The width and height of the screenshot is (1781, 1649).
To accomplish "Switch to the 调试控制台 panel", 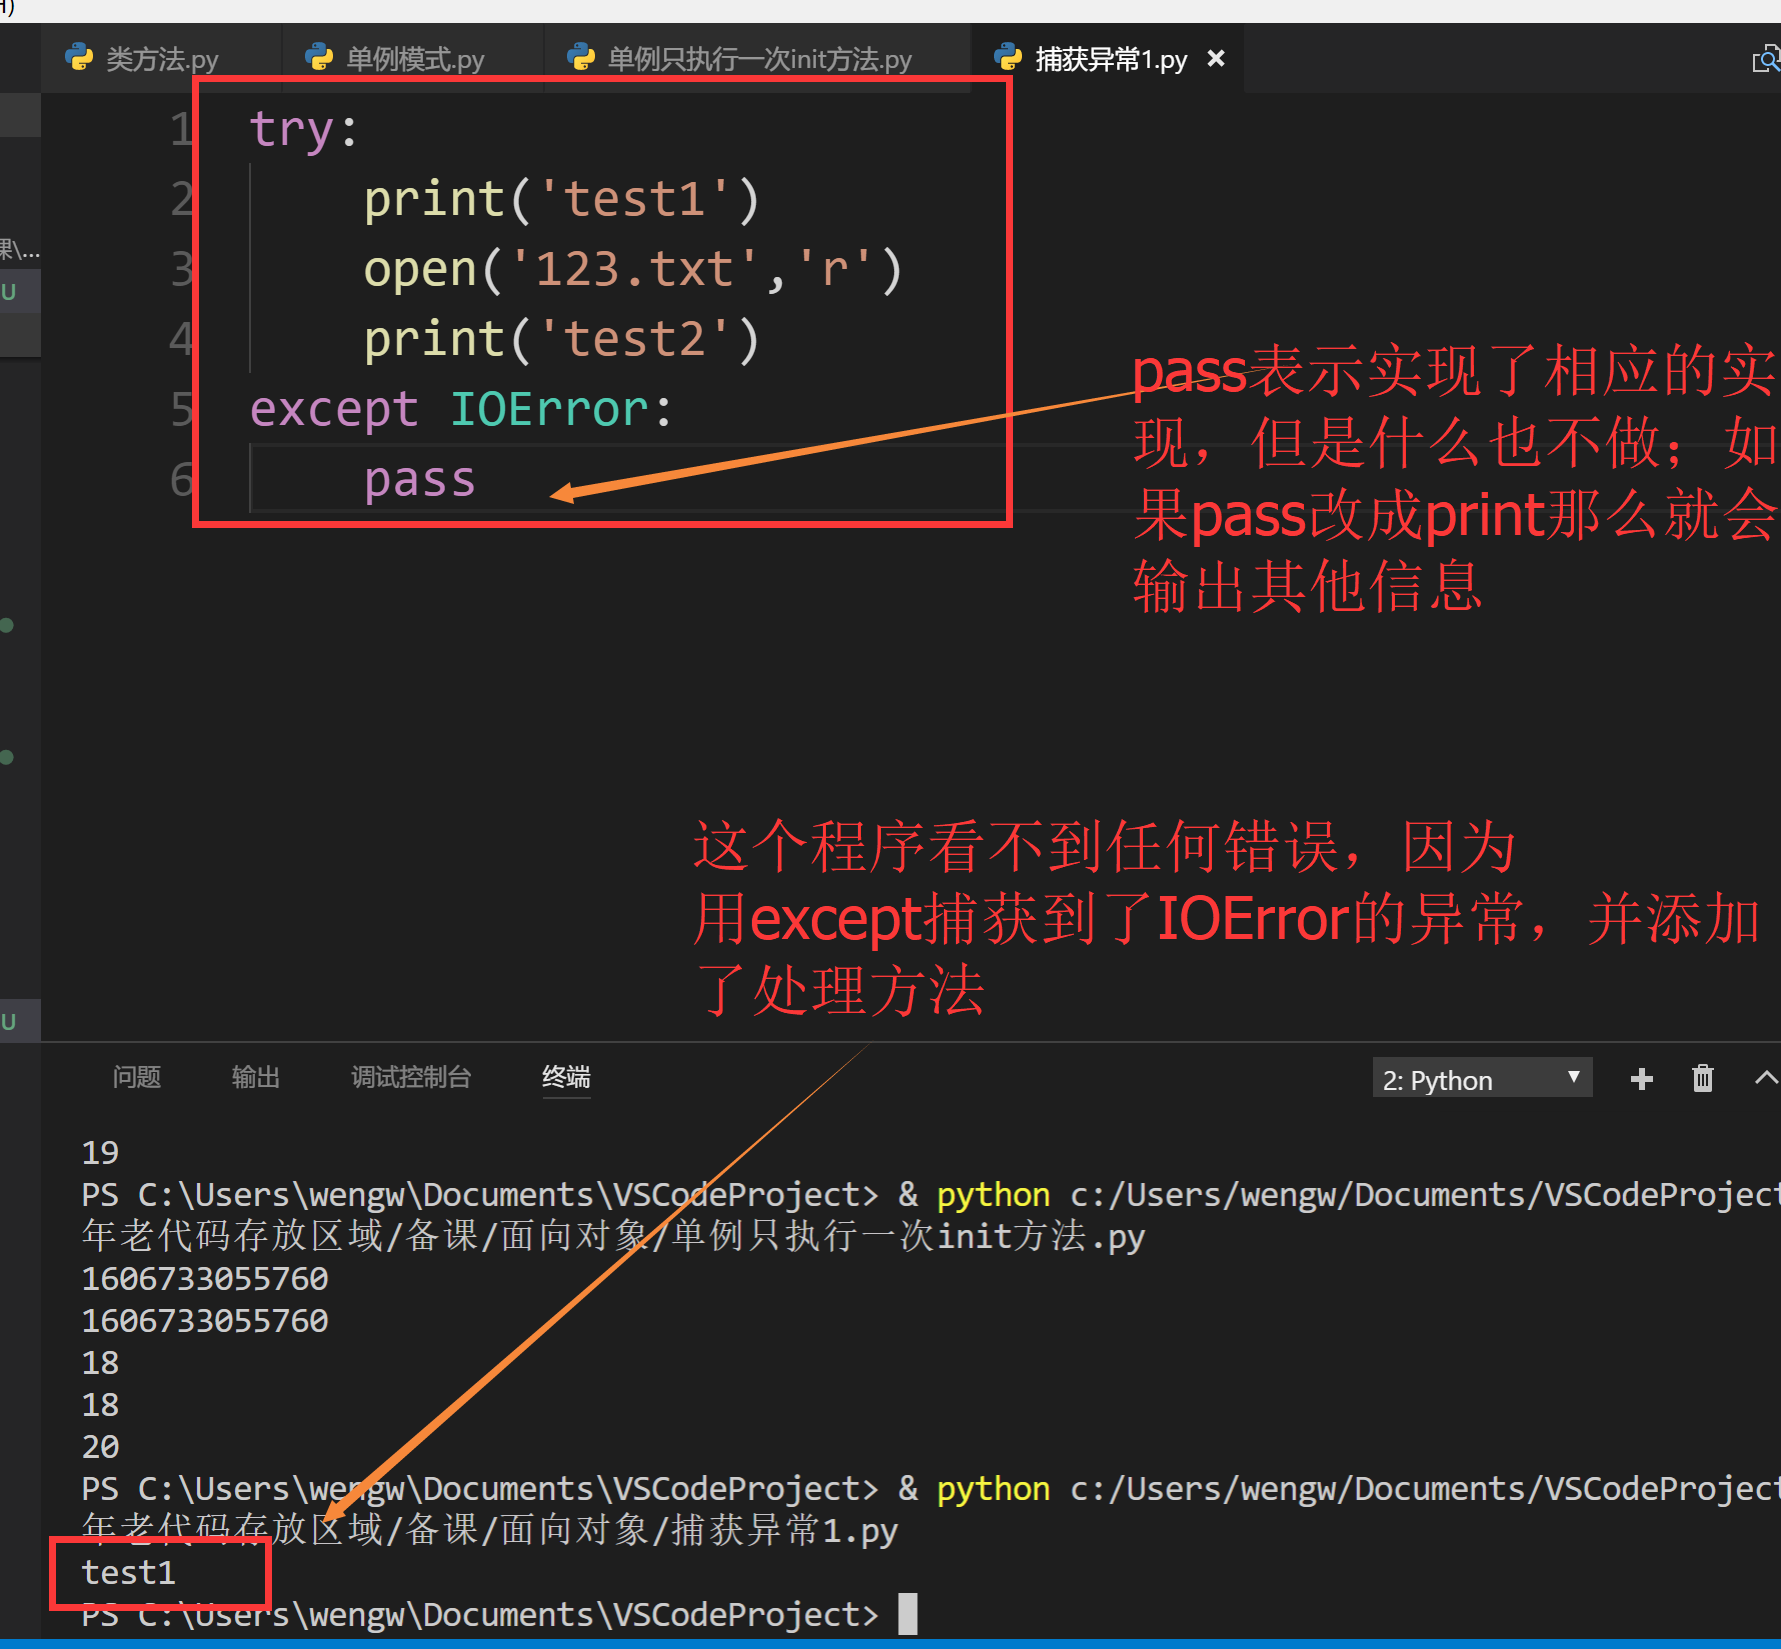I will (x=410, y=1077).
